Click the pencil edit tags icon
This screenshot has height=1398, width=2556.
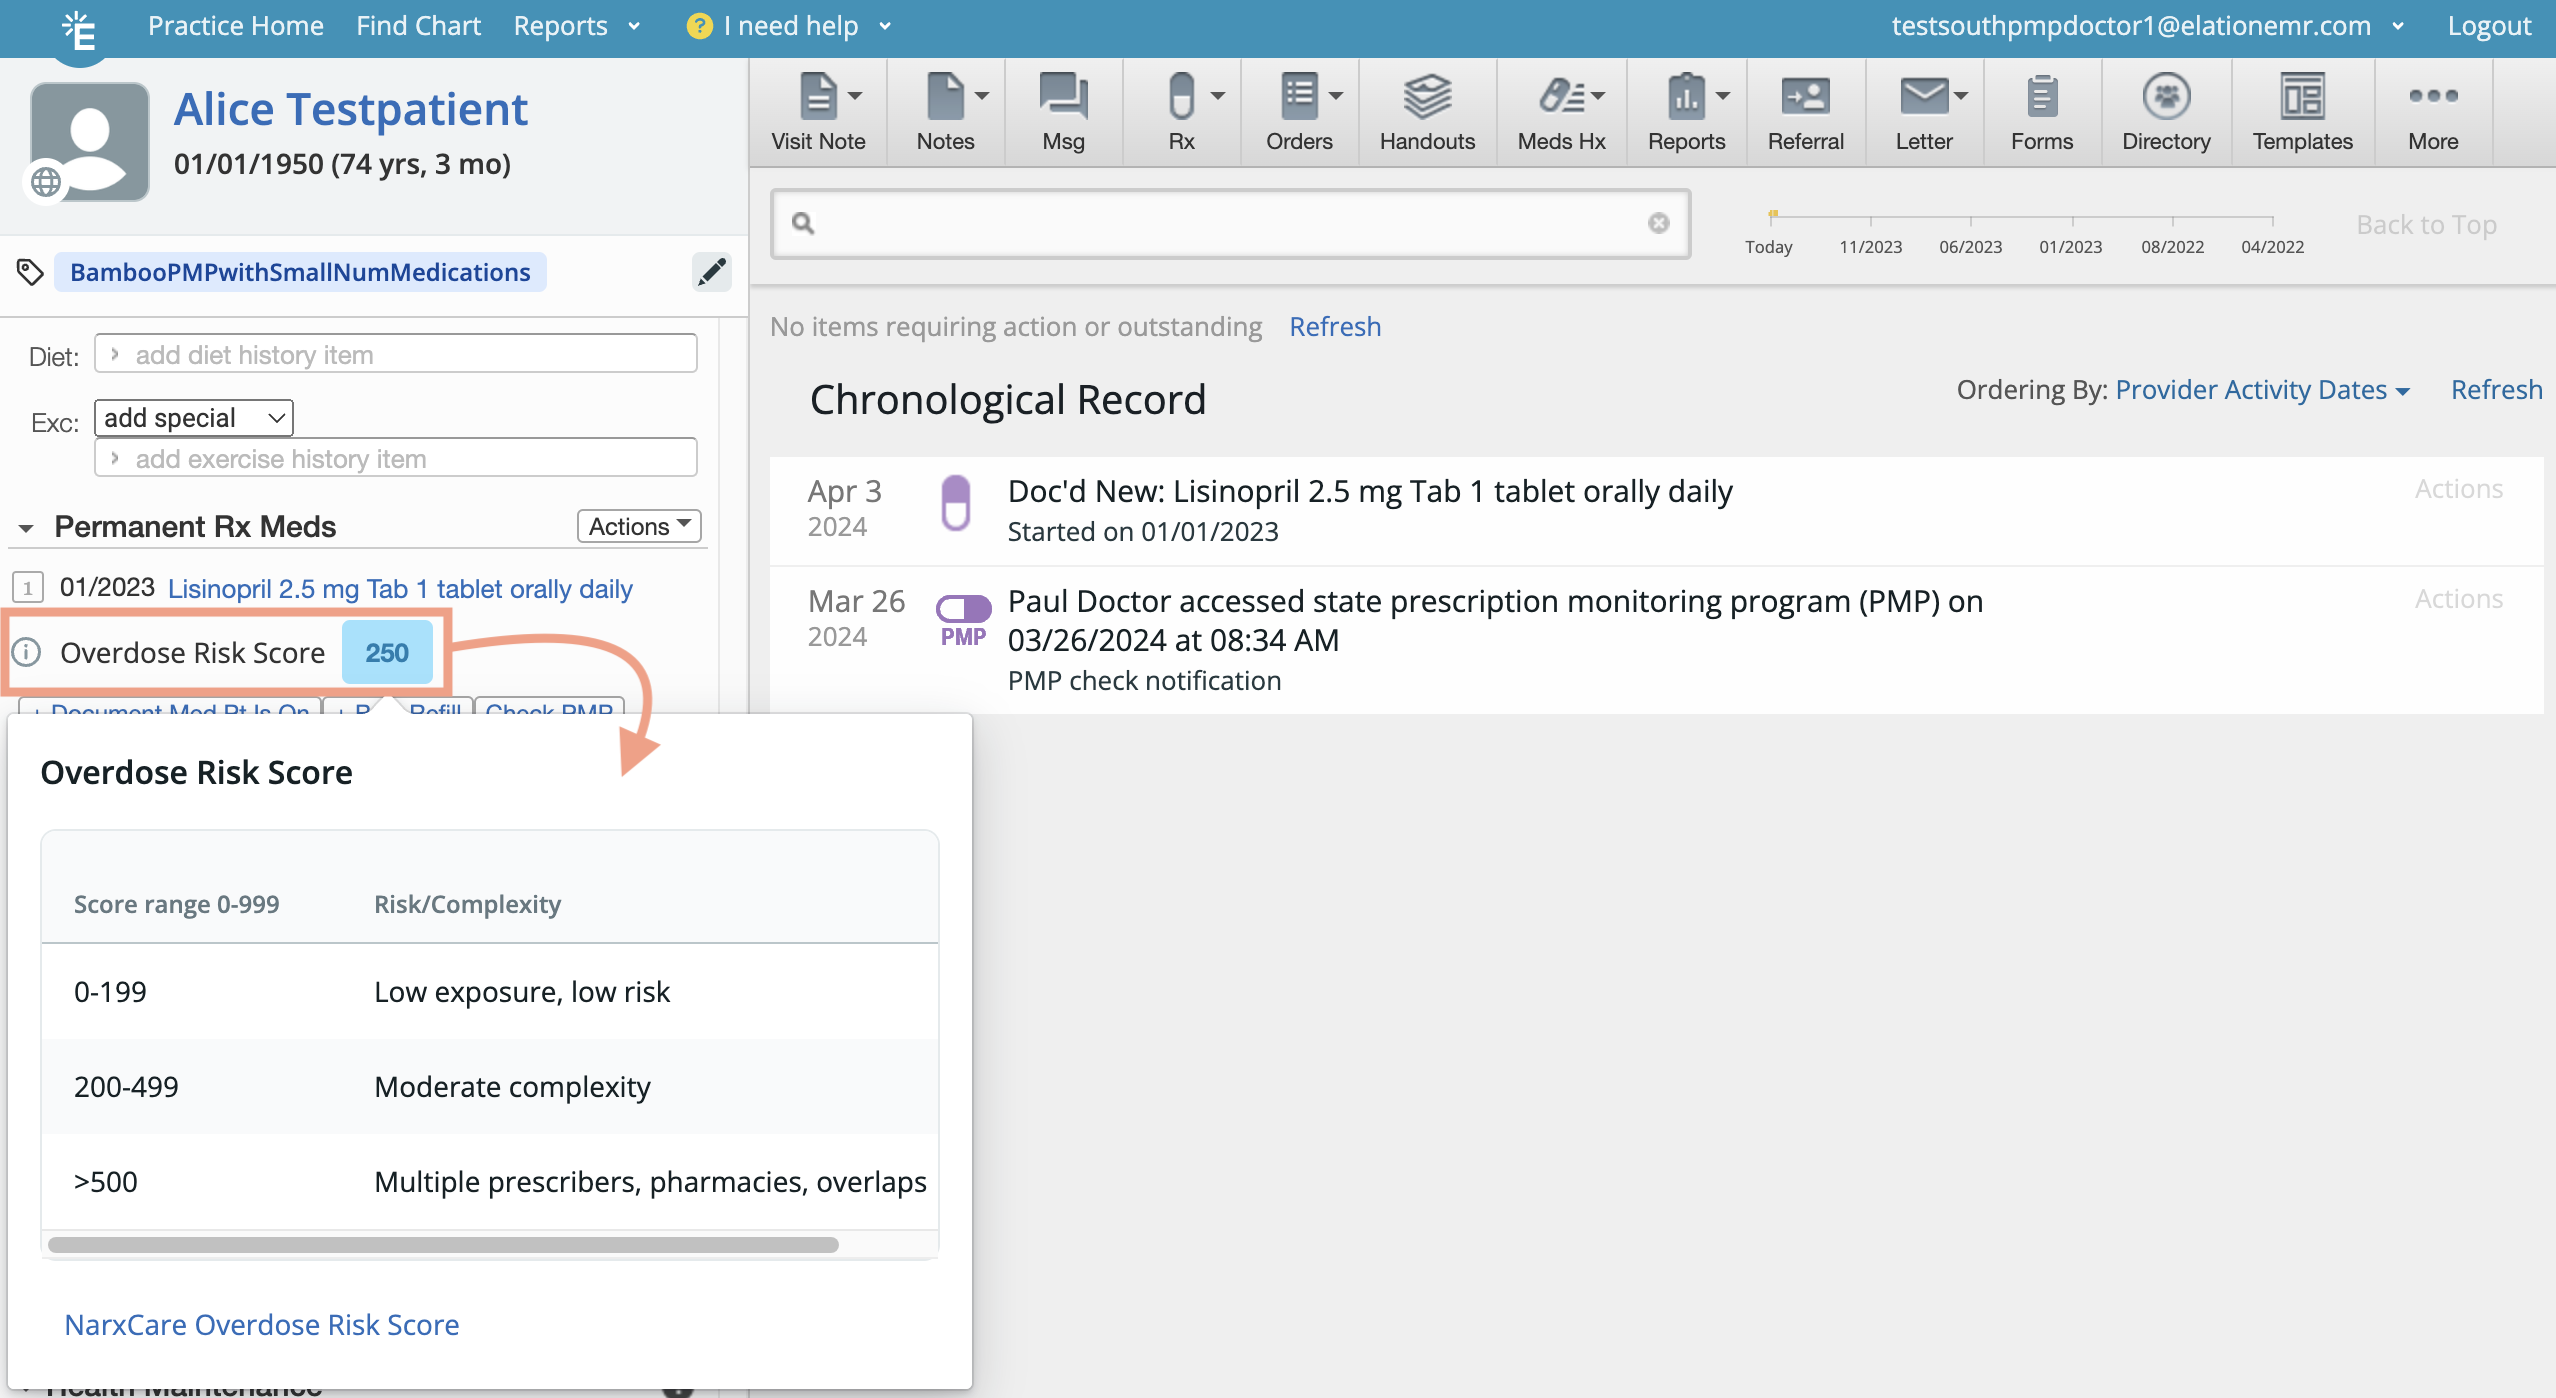tap(711, 272)
